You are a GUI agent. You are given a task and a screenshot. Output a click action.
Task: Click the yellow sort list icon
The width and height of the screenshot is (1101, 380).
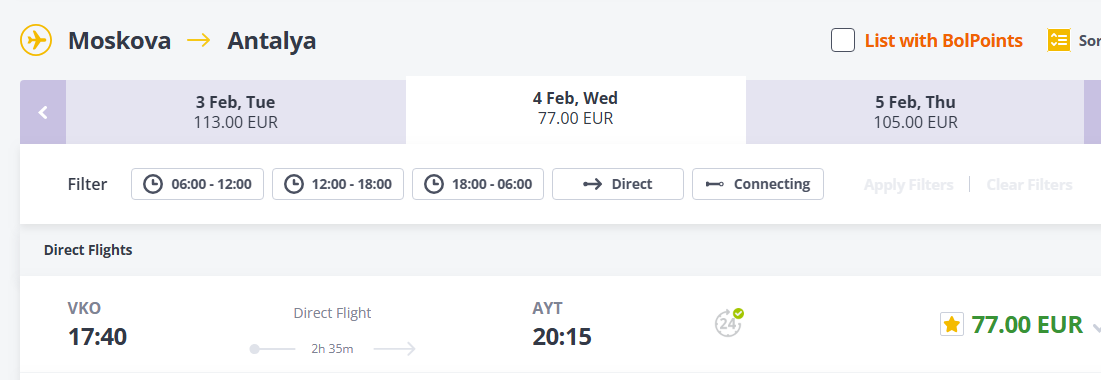point(1058,40)
